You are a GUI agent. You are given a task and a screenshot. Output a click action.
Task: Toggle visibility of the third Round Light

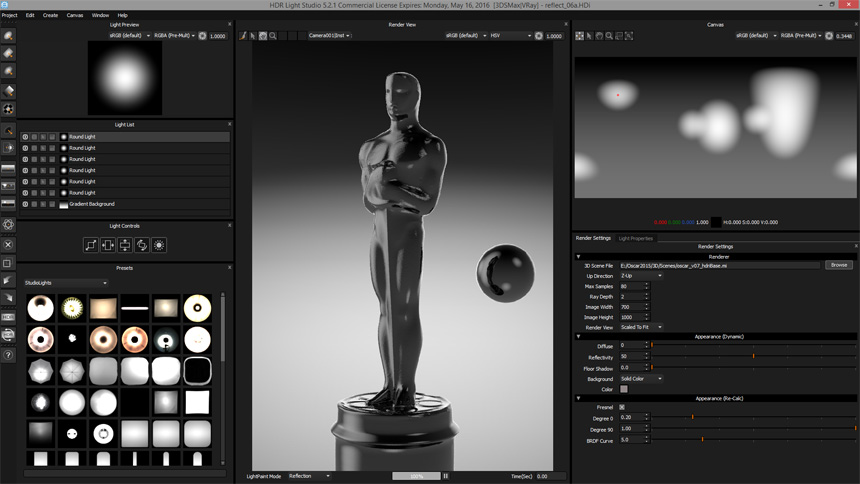(x=25, y=159)
